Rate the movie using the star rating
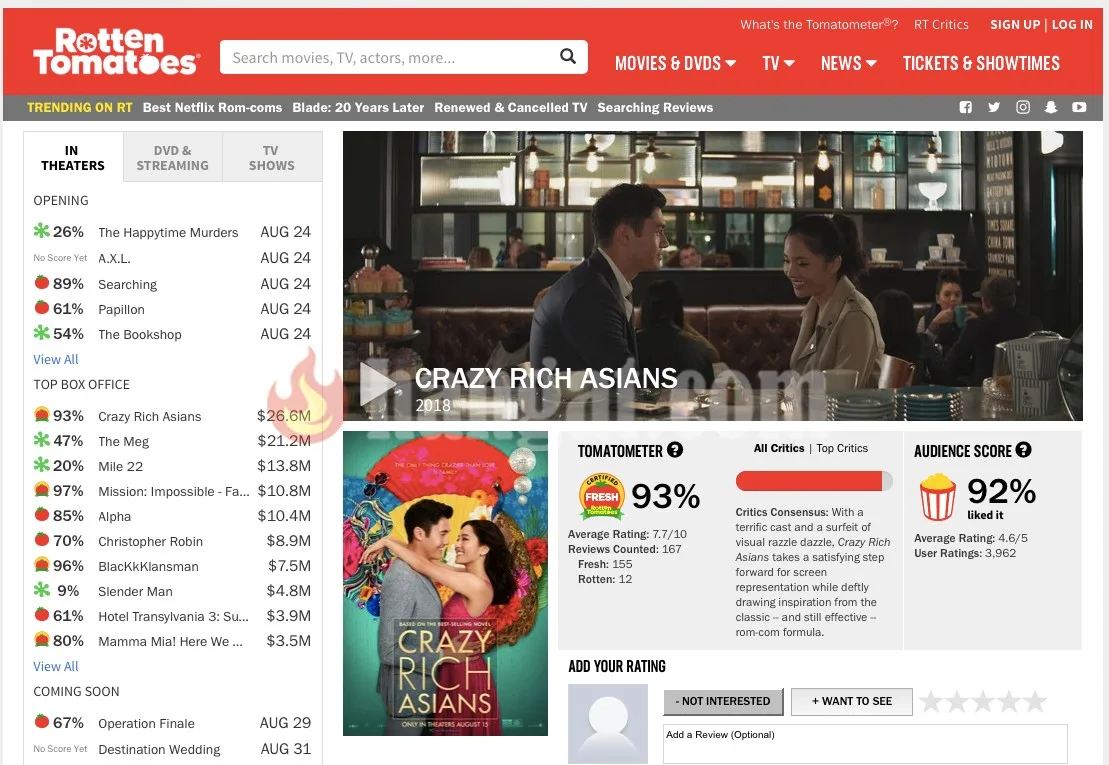 pyautogui.click(x=982, y=701)
